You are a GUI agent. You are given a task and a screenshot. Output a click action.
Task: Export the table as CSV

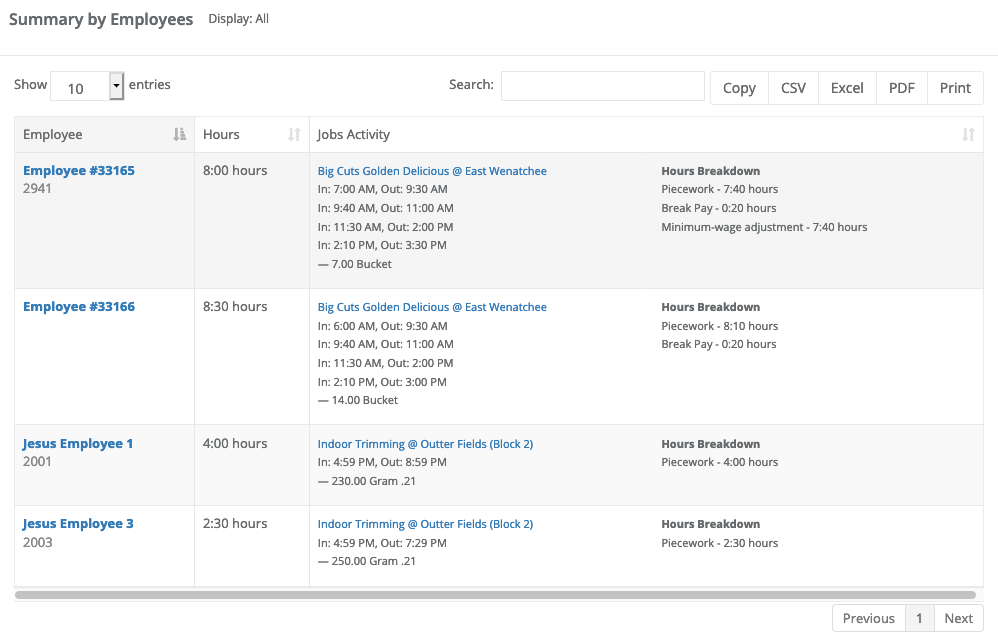[x=793, y=88]
